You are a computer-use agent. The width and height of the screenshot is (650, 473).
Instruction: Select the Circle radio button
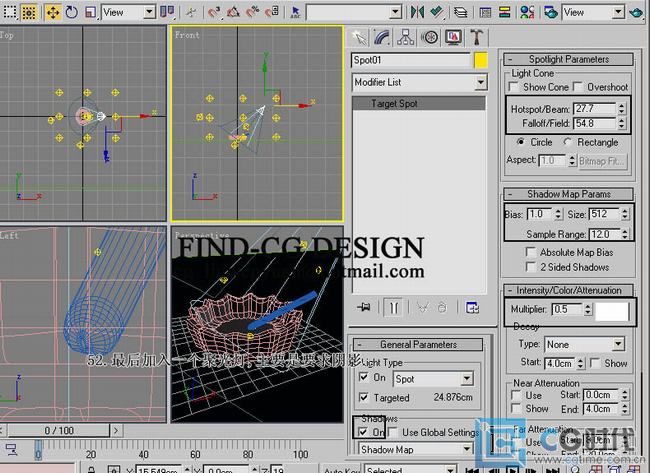coord(521,142)
